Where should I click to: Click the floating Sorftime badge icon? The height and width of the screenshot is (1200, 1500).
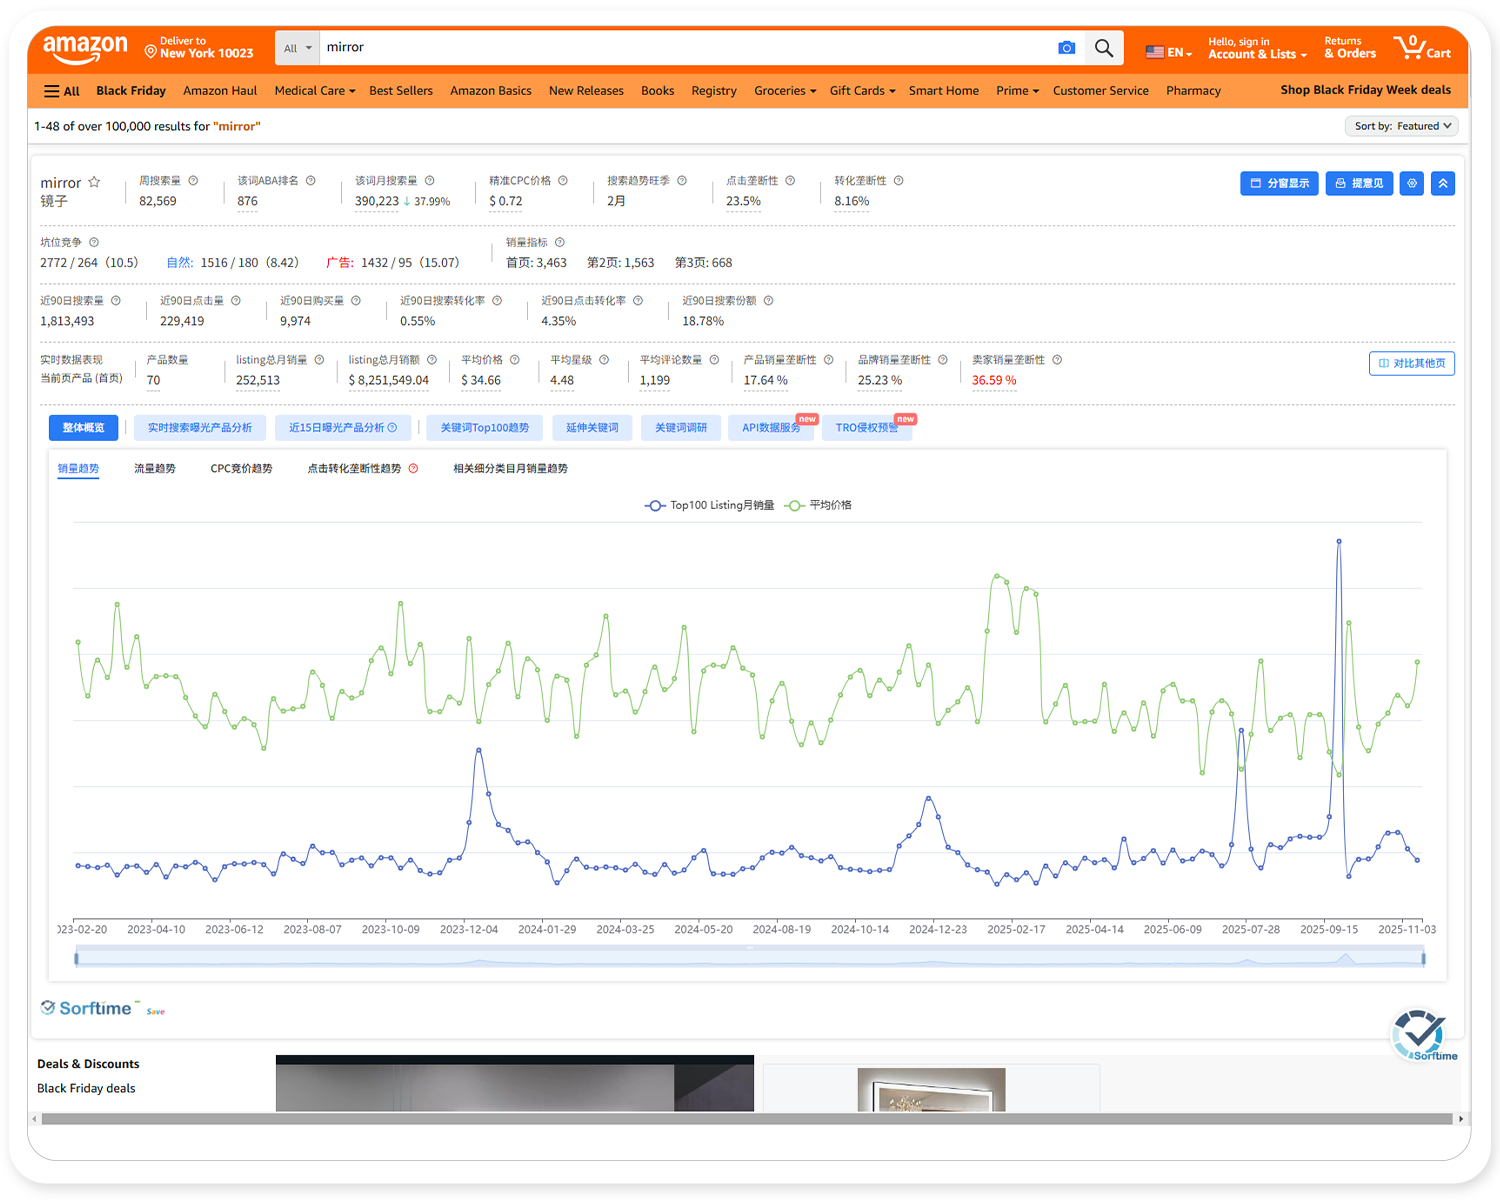coord(1421,1033)
